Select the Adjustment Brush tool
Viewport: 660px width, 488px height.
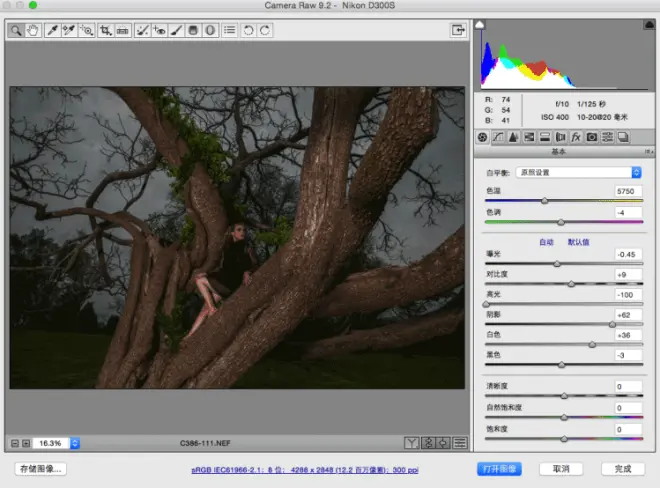[x=176, y=30]
